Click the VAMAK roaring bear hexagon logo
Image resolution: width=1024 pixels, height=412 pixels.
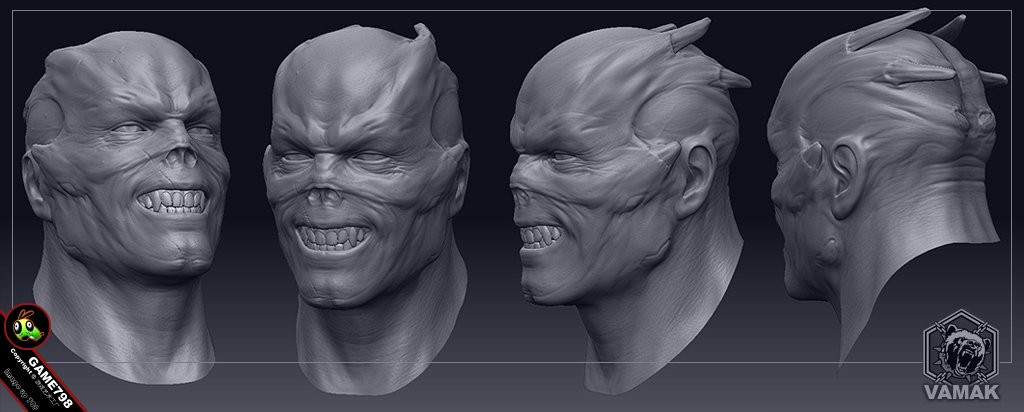(961, 347)
